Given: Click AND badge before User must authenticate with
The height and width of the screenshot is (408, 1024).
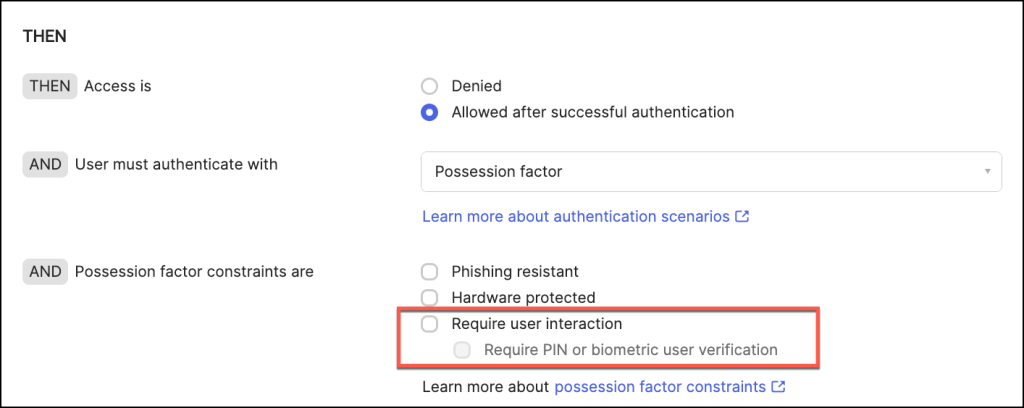Looking at the screenshot, I should pos(45,164).
